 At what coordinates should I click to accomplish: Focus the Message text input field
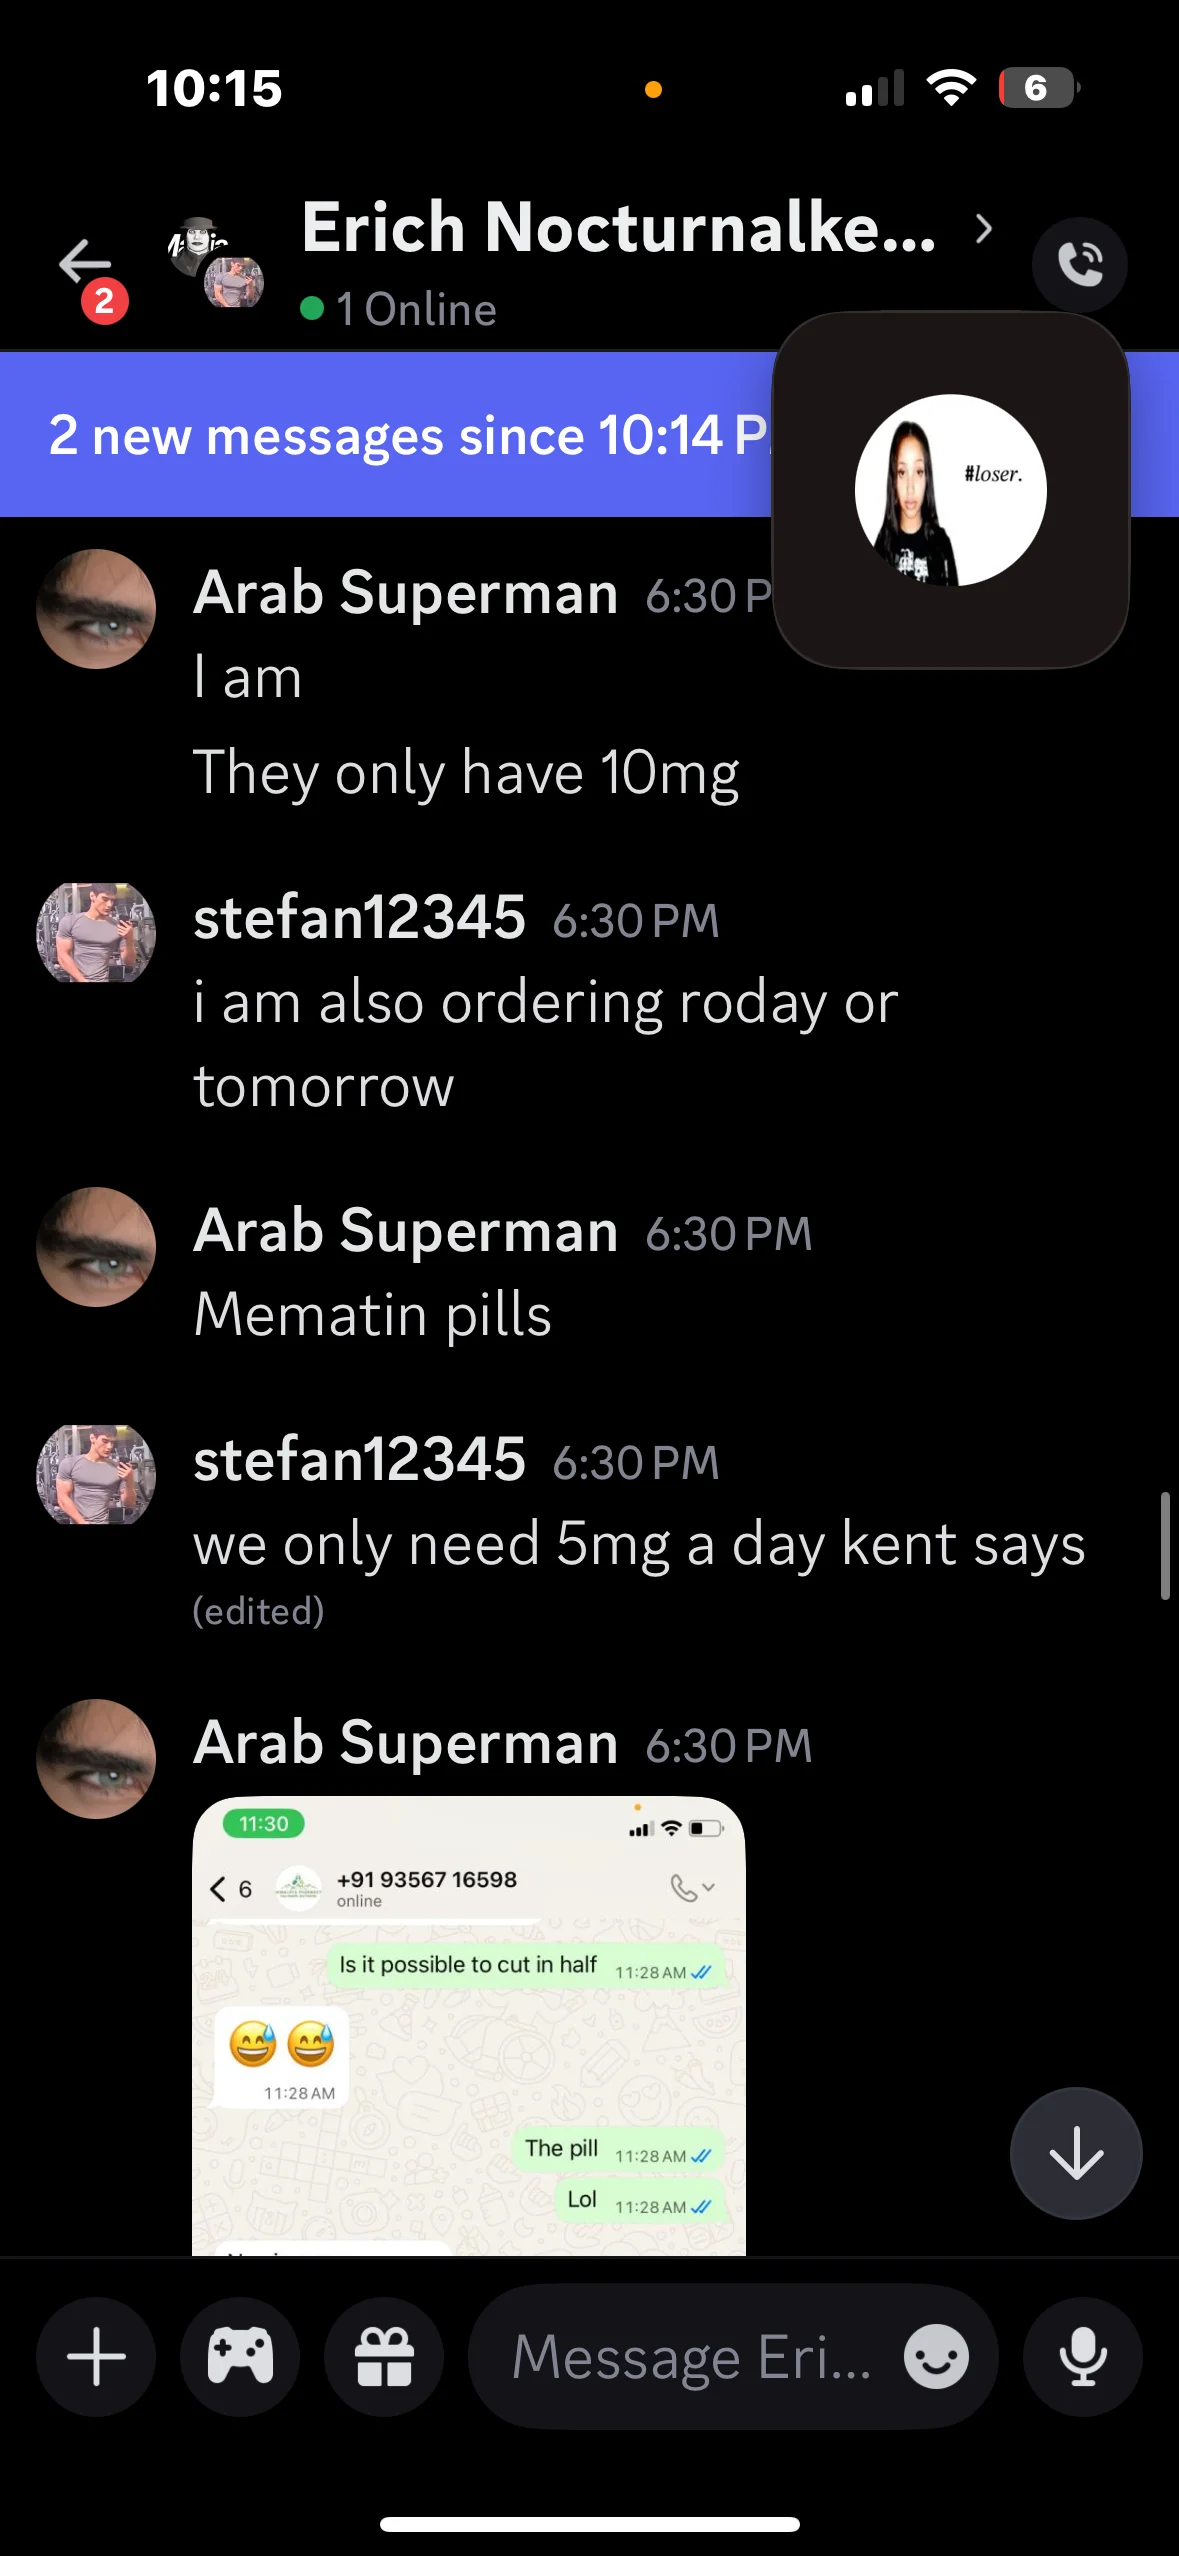click(x=690, y=2357)
